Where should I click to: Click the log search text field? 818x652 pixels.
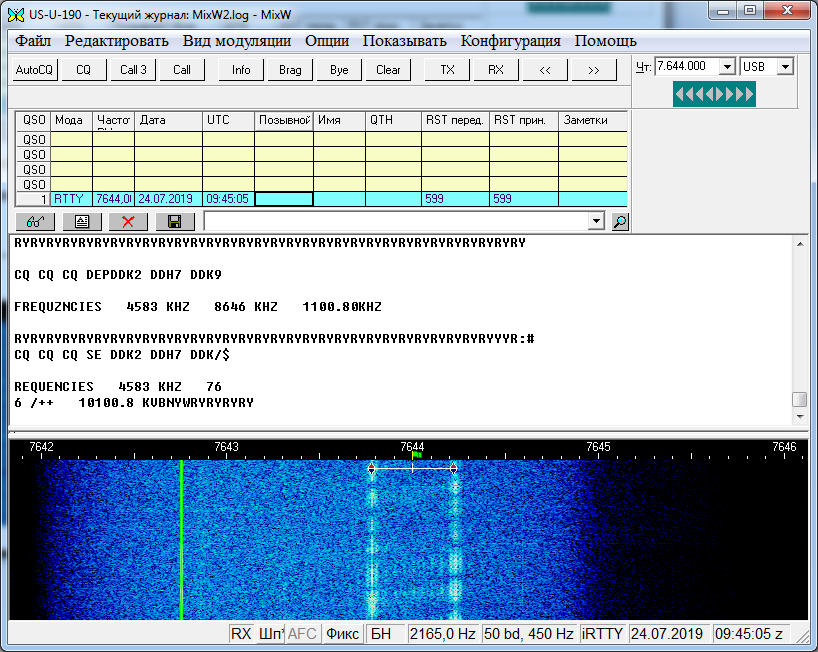[396, 221]
